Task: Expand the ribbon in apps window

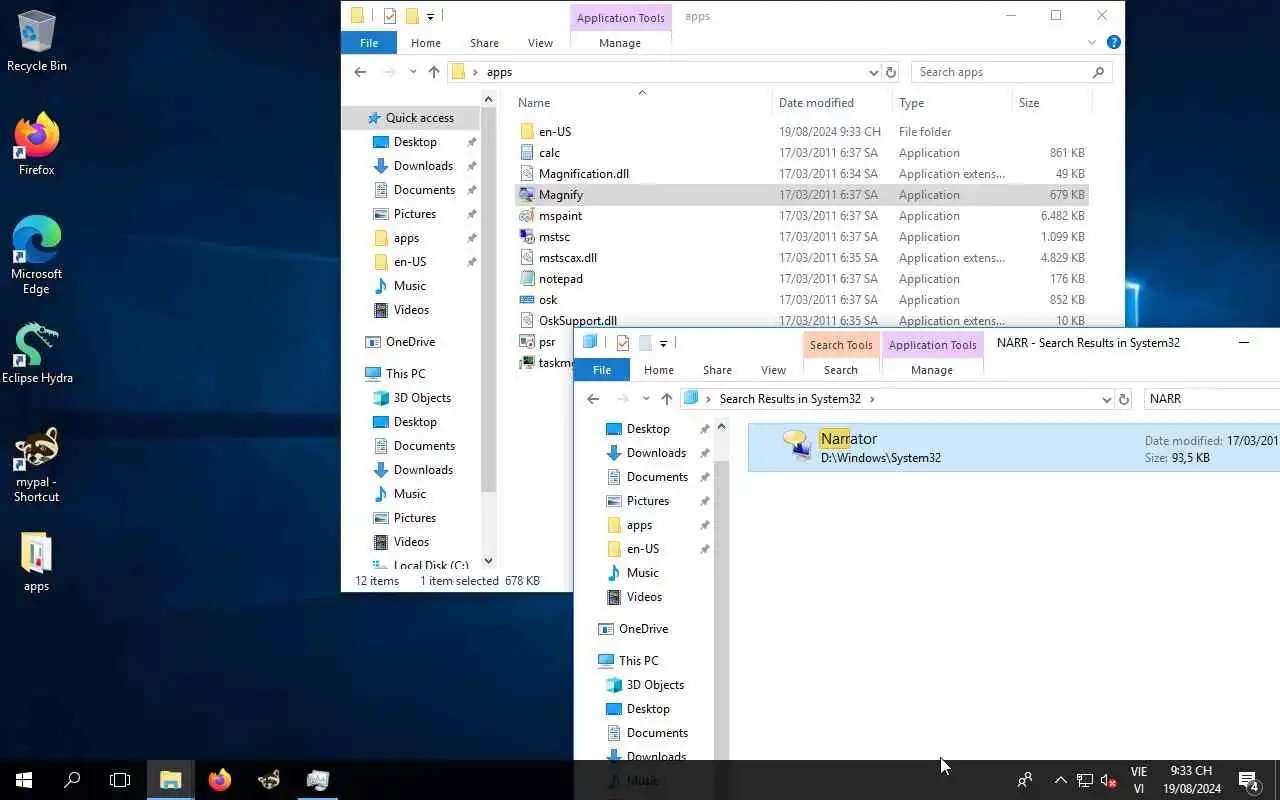Action: (x=1092, y=43)
